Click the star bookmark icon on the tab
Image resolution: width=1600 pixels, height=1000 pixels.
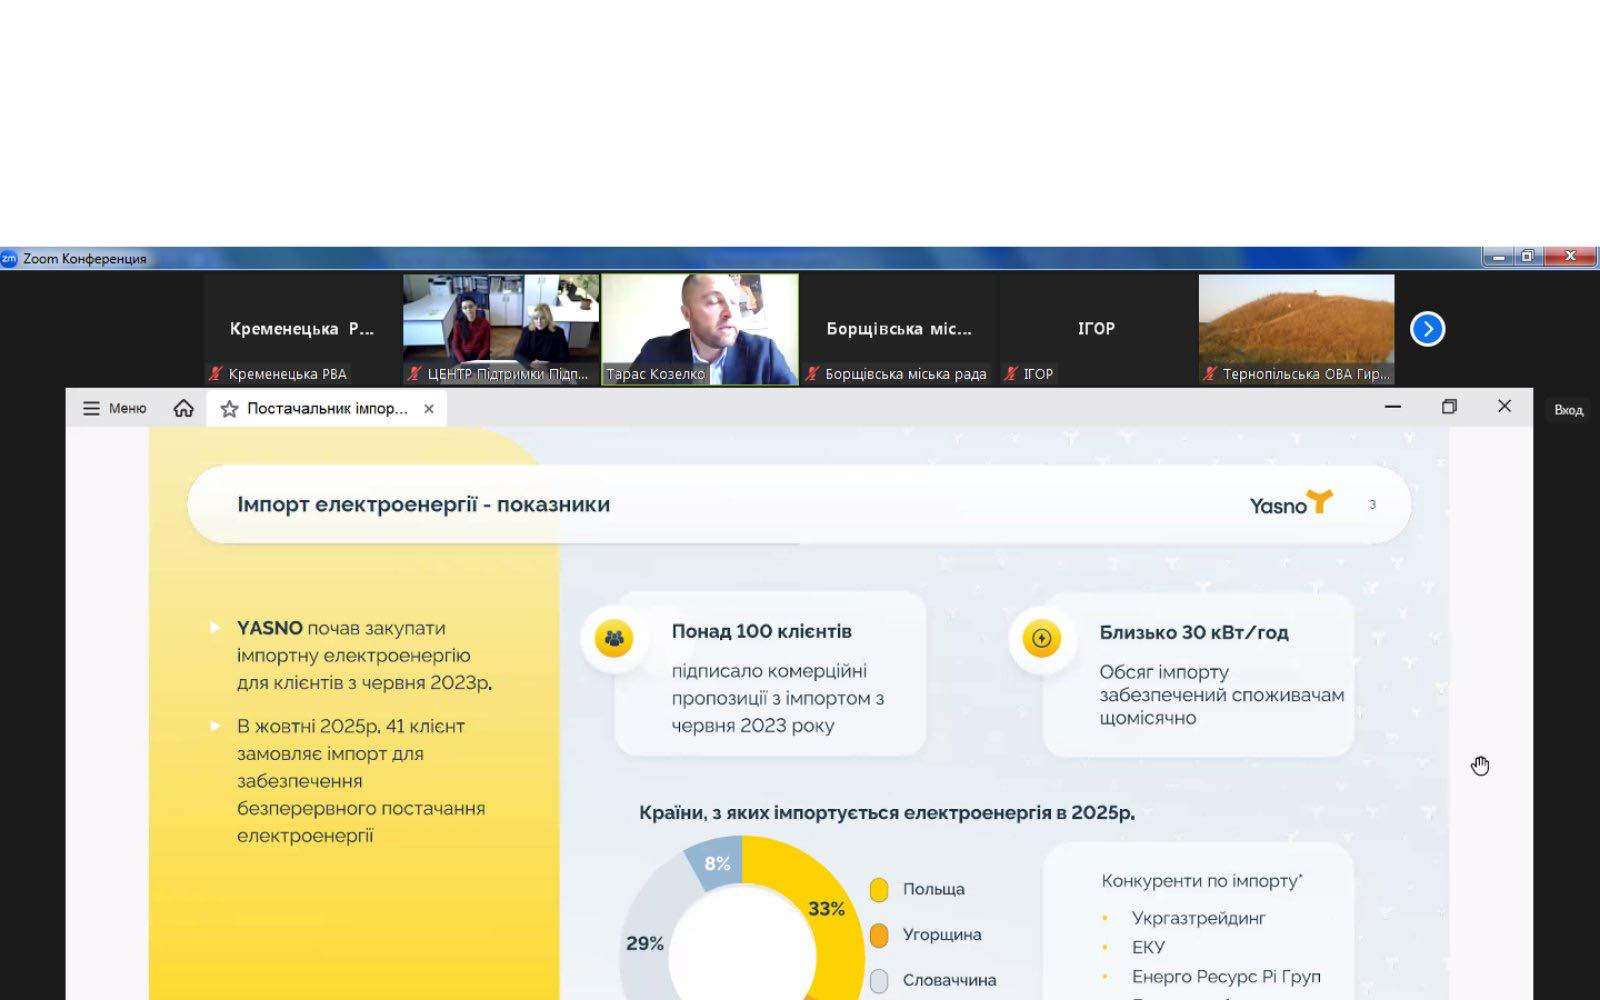(x=229, y=409)
